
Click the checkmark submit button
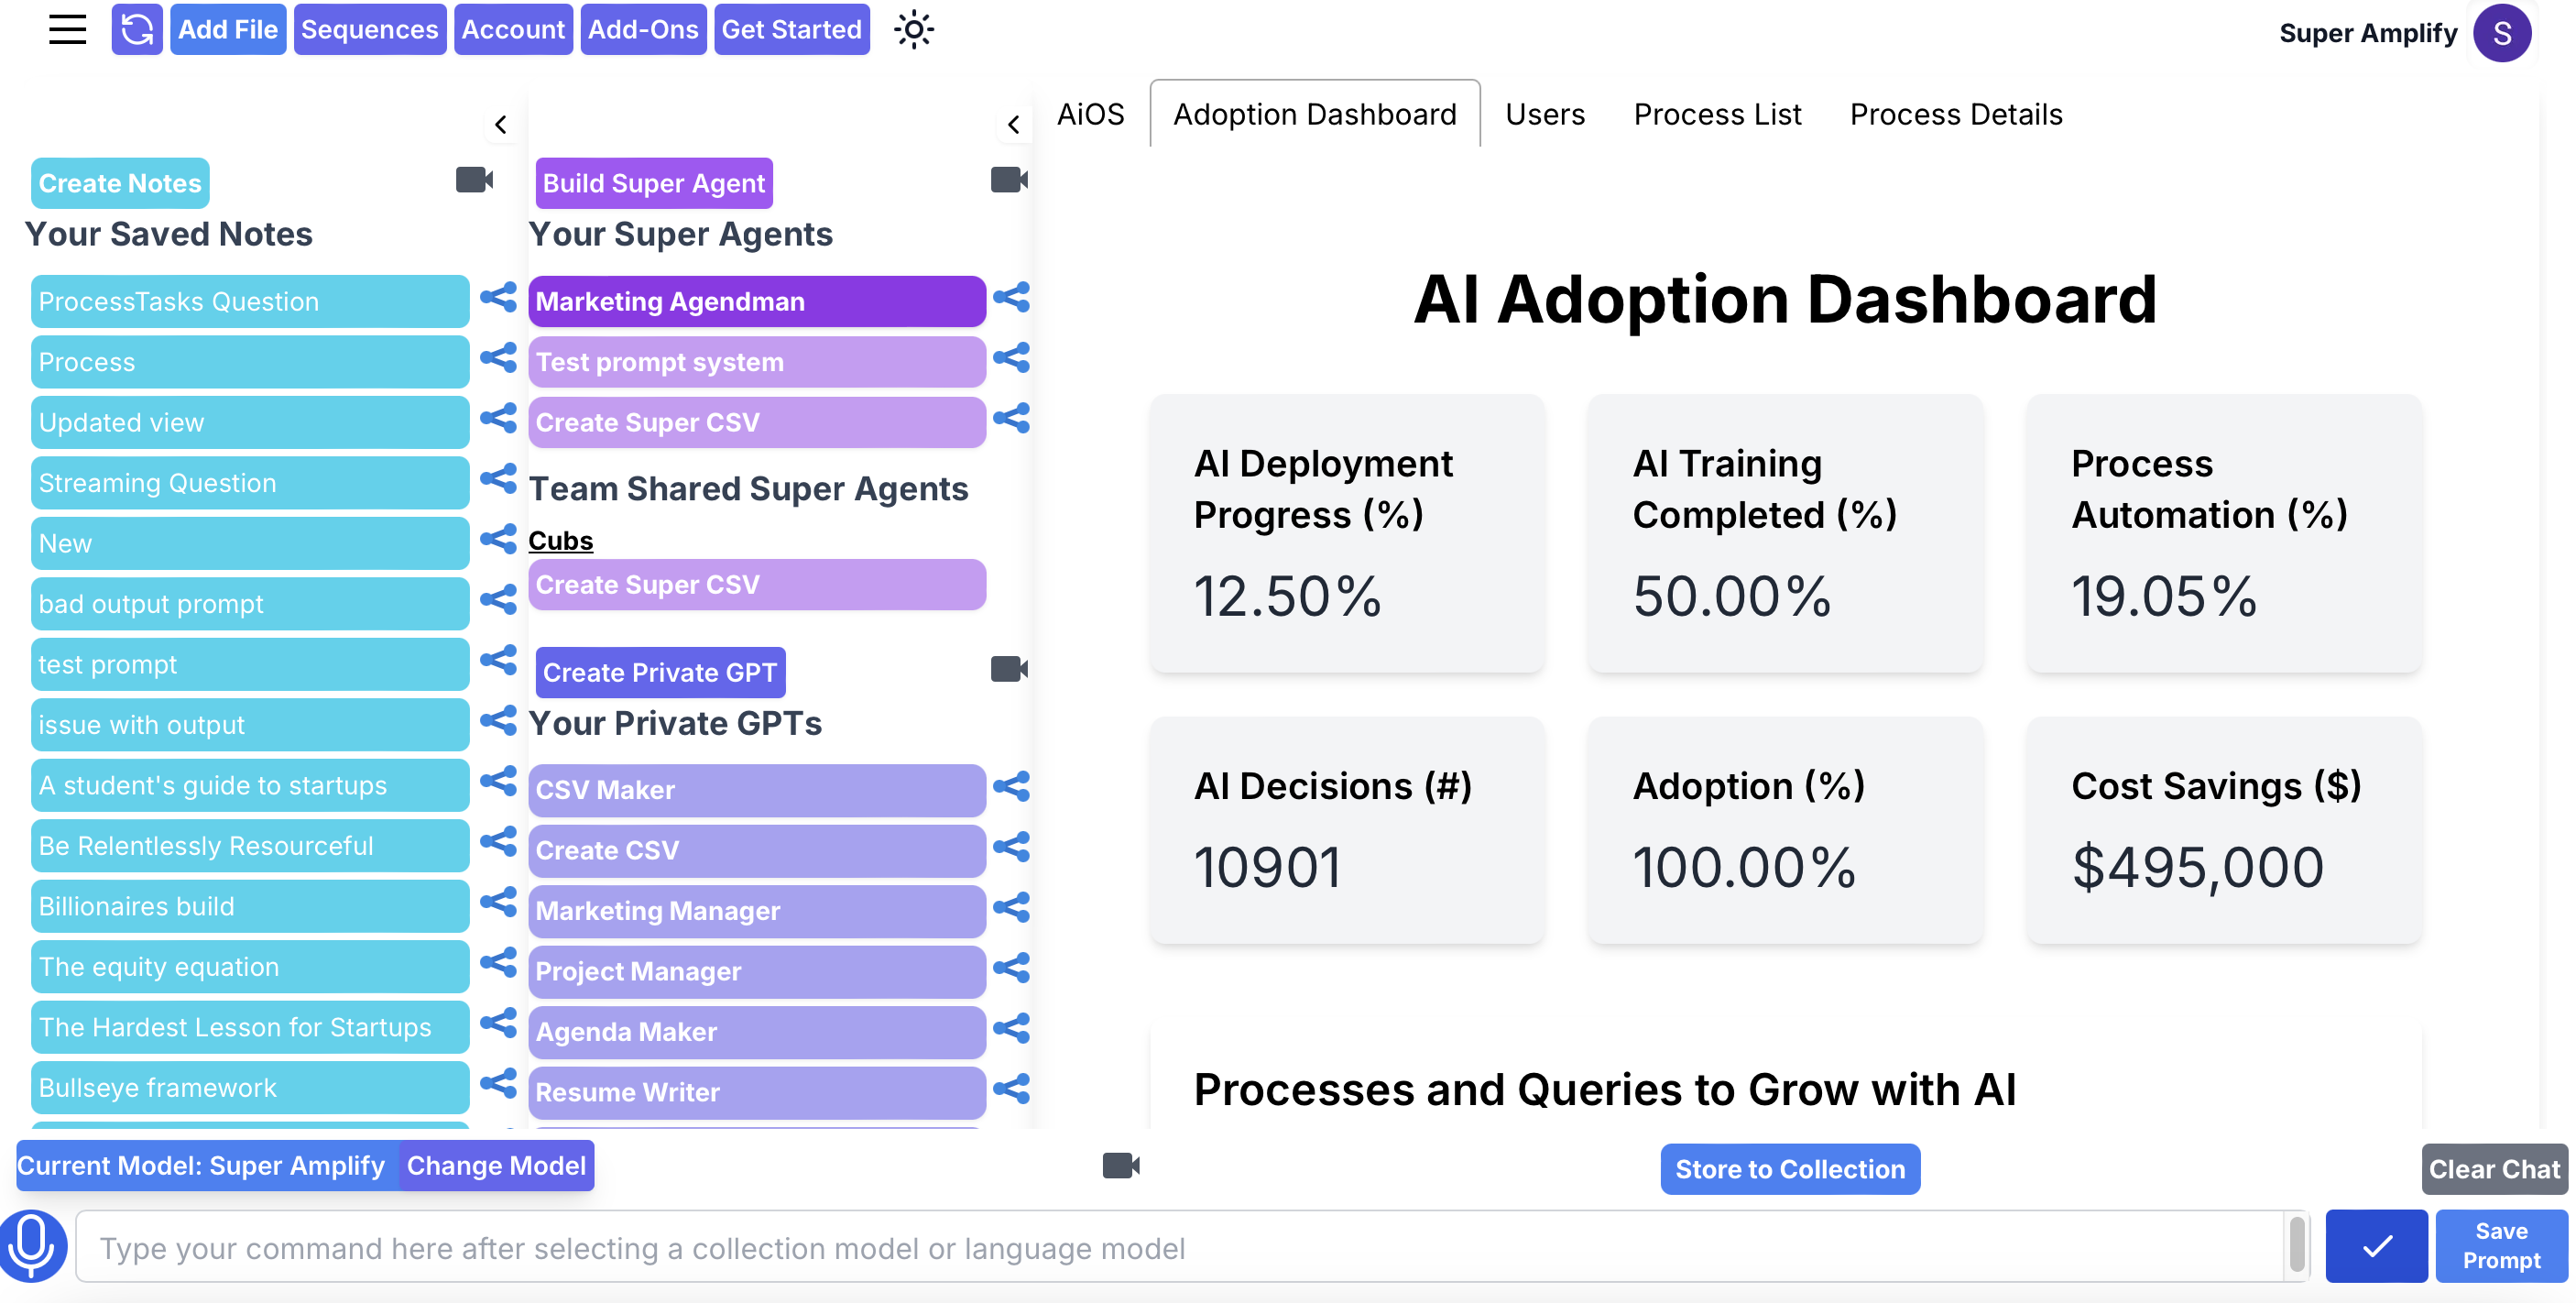pyautogui.click(x=2375, y=1246)
